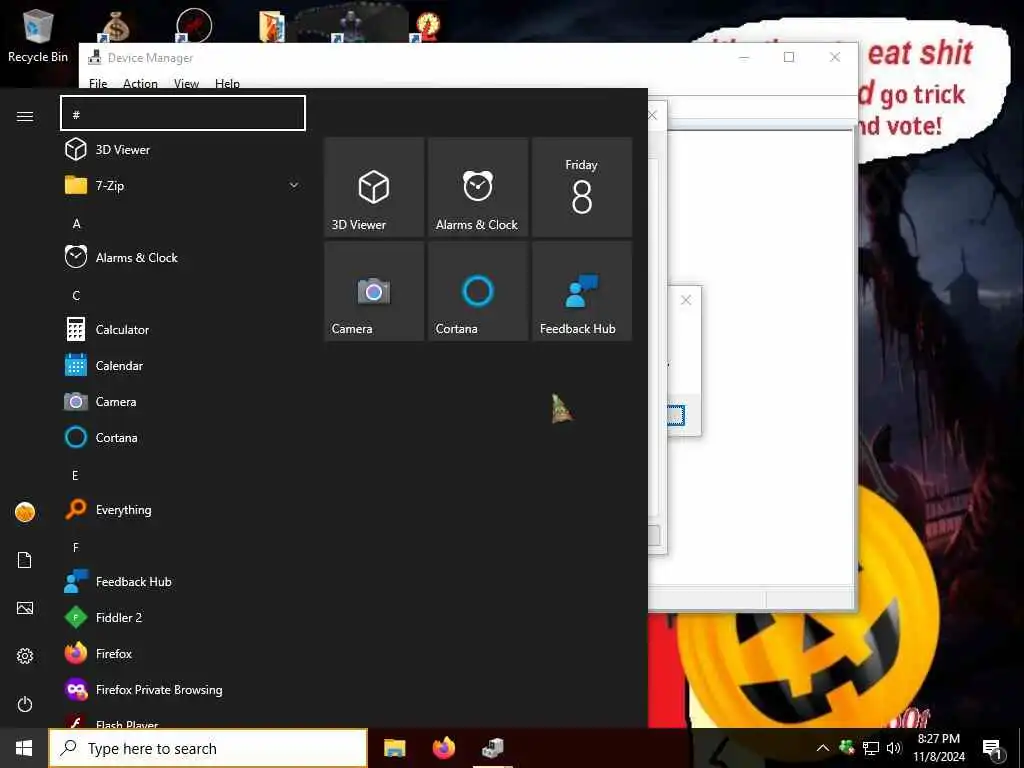The image size is (1024, 768).
Task: Open Calculator from the app list
Action: (x=183, y=329)
